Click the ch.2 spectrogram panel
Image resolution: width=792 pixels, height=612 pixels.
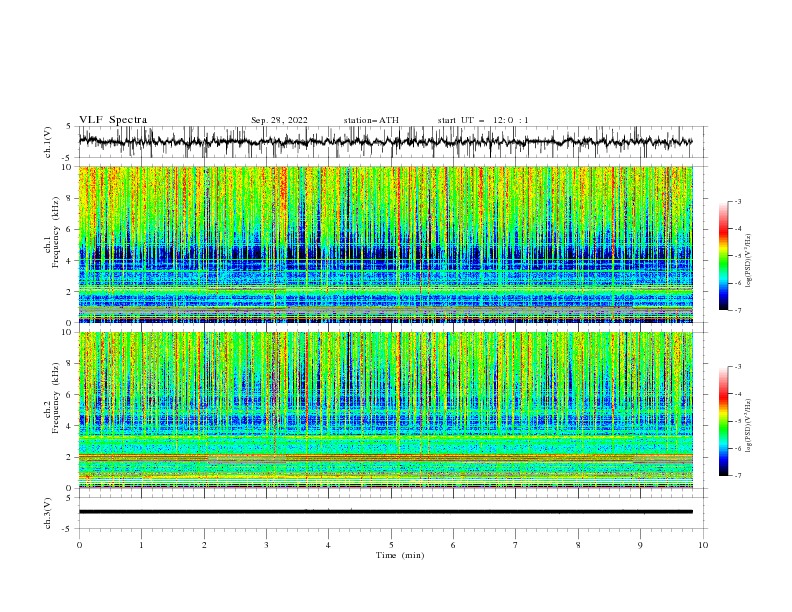(x=386, y=410)
